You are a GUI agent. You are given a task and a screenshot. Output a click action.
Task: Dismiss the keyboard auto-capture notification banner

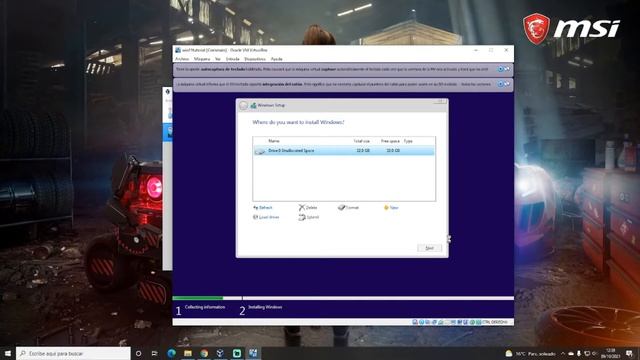tap(500, 69)
